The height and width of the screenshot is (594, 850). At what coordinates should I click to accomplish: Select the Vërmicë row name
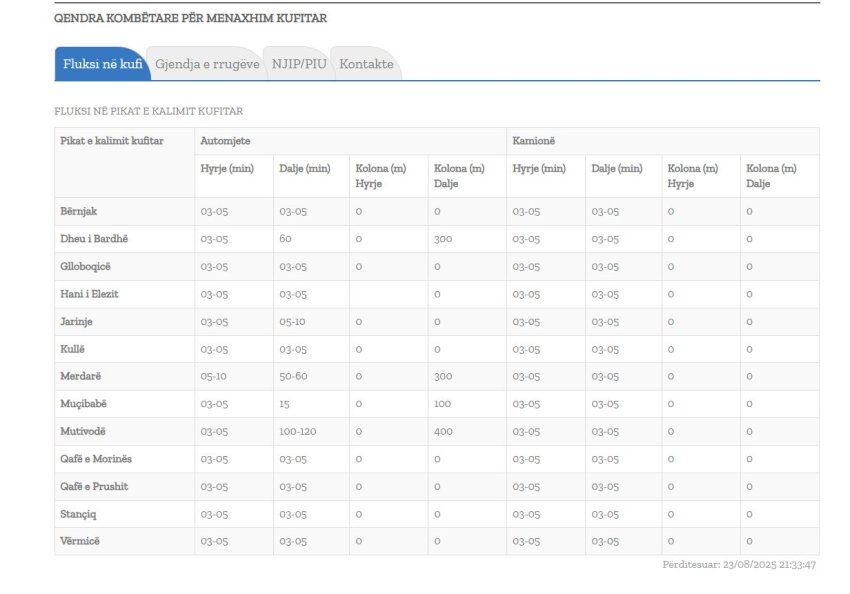(x=80, y=541)
